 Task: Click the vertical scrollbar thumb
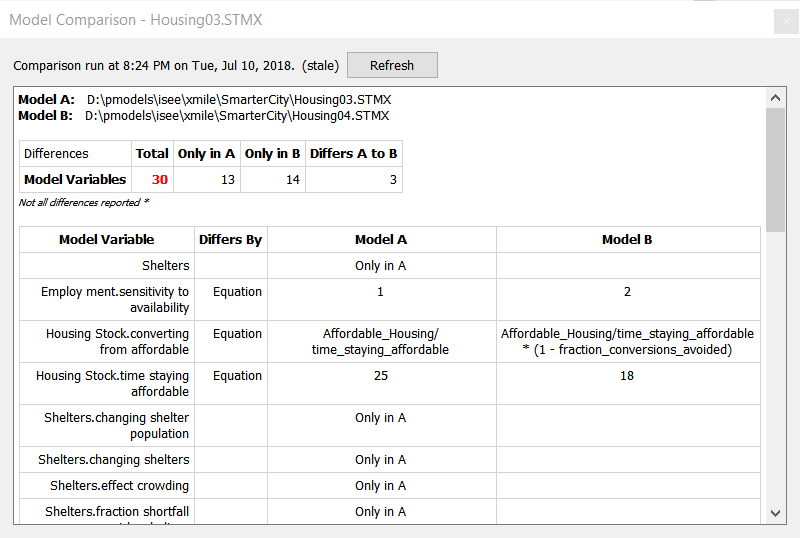[x=776, y=170]
